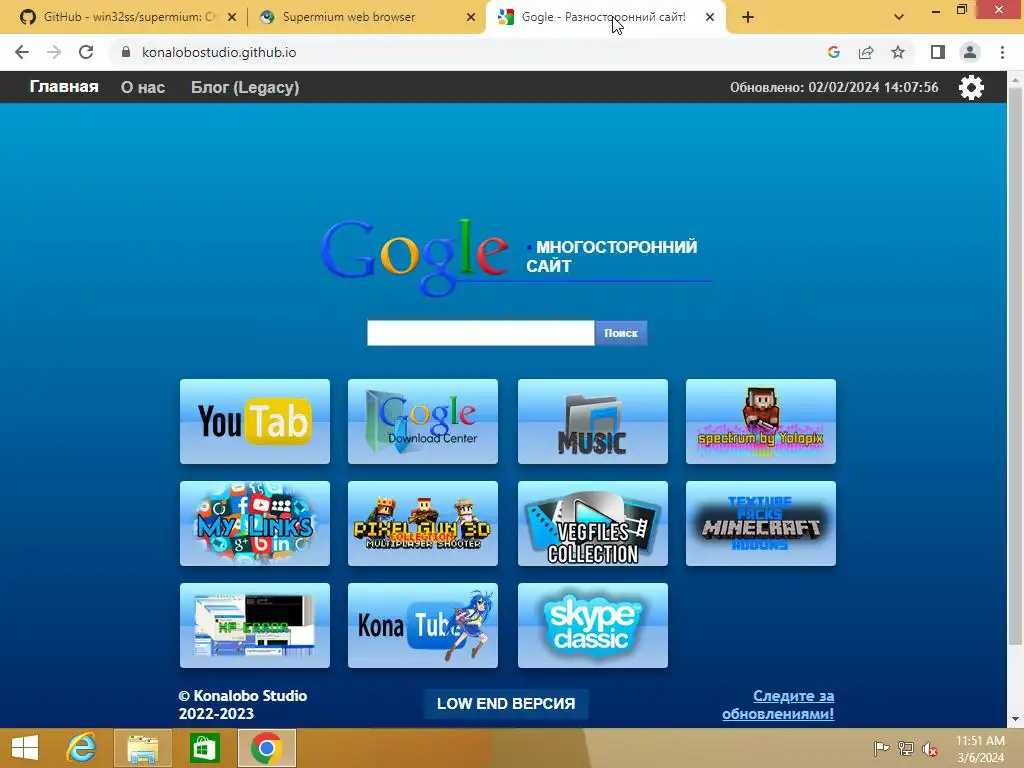Go to the Главная menu item
The image size is (1024, 768).
point(64,87)
